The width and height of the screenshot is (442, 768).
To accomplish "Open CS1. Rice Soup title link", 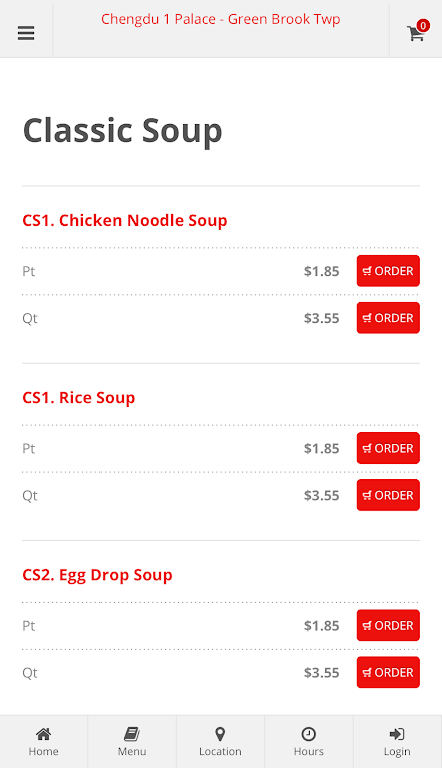I will coord(78,398).
